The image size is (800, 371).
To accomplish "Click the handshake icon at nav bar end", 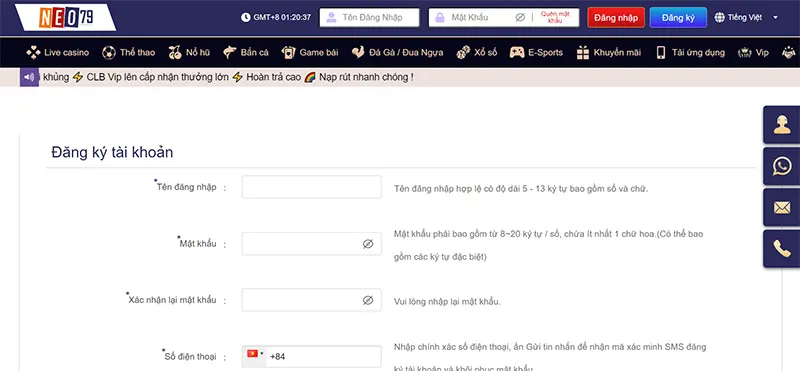I will point(789,53).
